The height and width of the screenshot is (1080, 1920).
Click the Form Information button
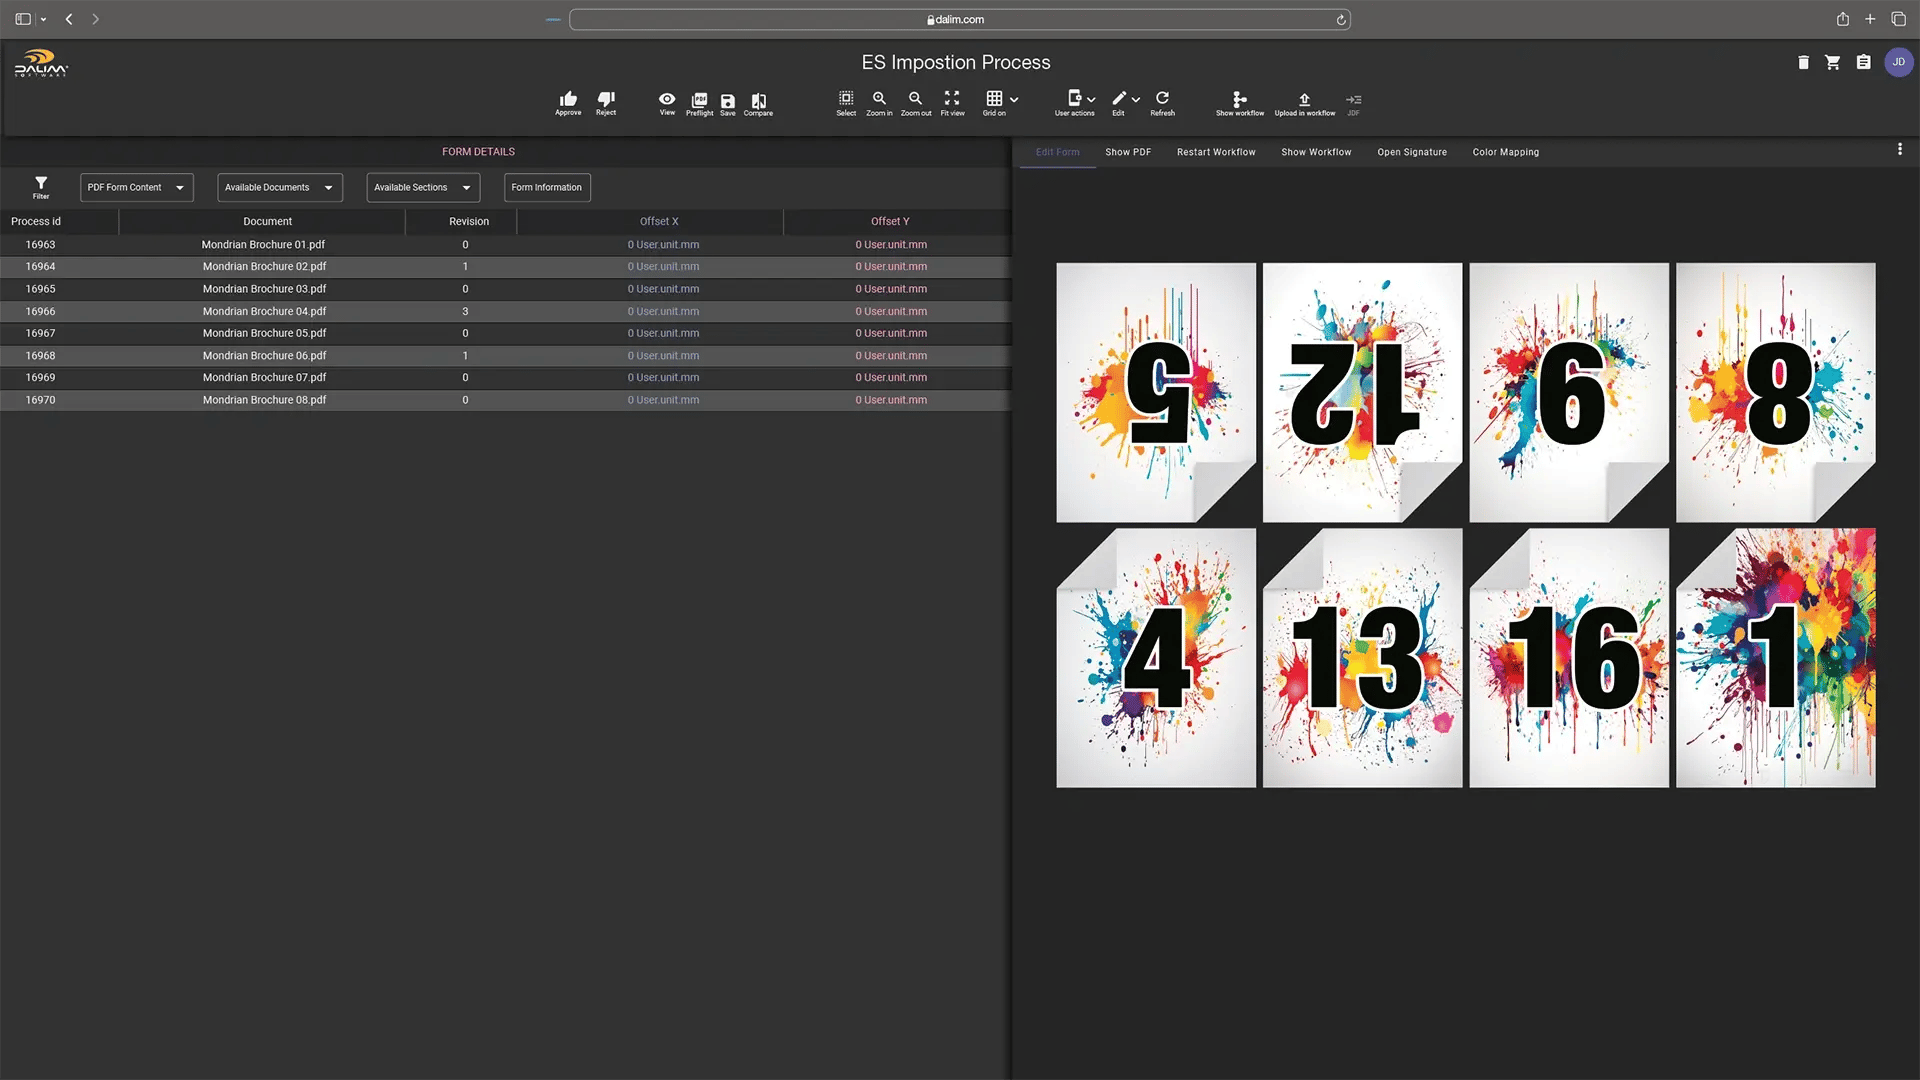click(x=546, y=187)
